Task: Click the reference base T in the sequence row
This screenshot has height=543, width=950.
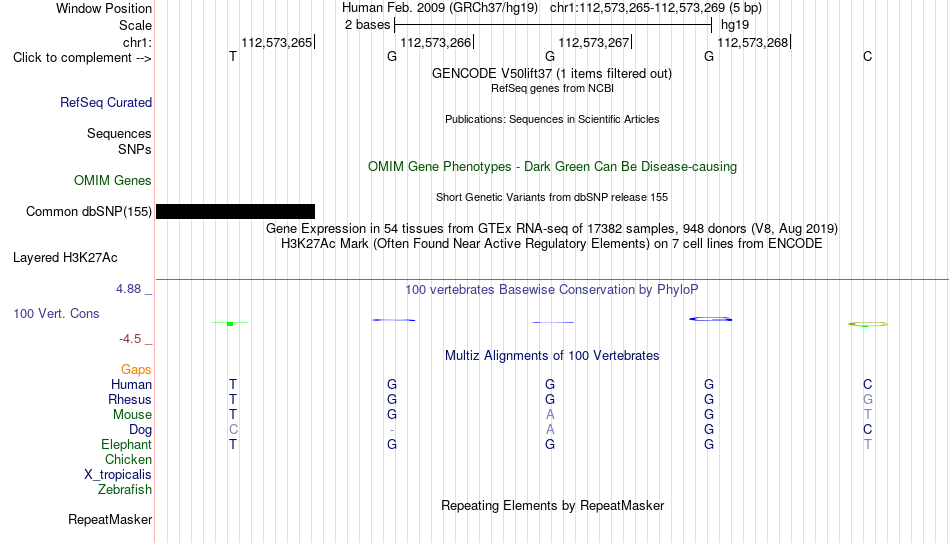Action: coord(233,56)
